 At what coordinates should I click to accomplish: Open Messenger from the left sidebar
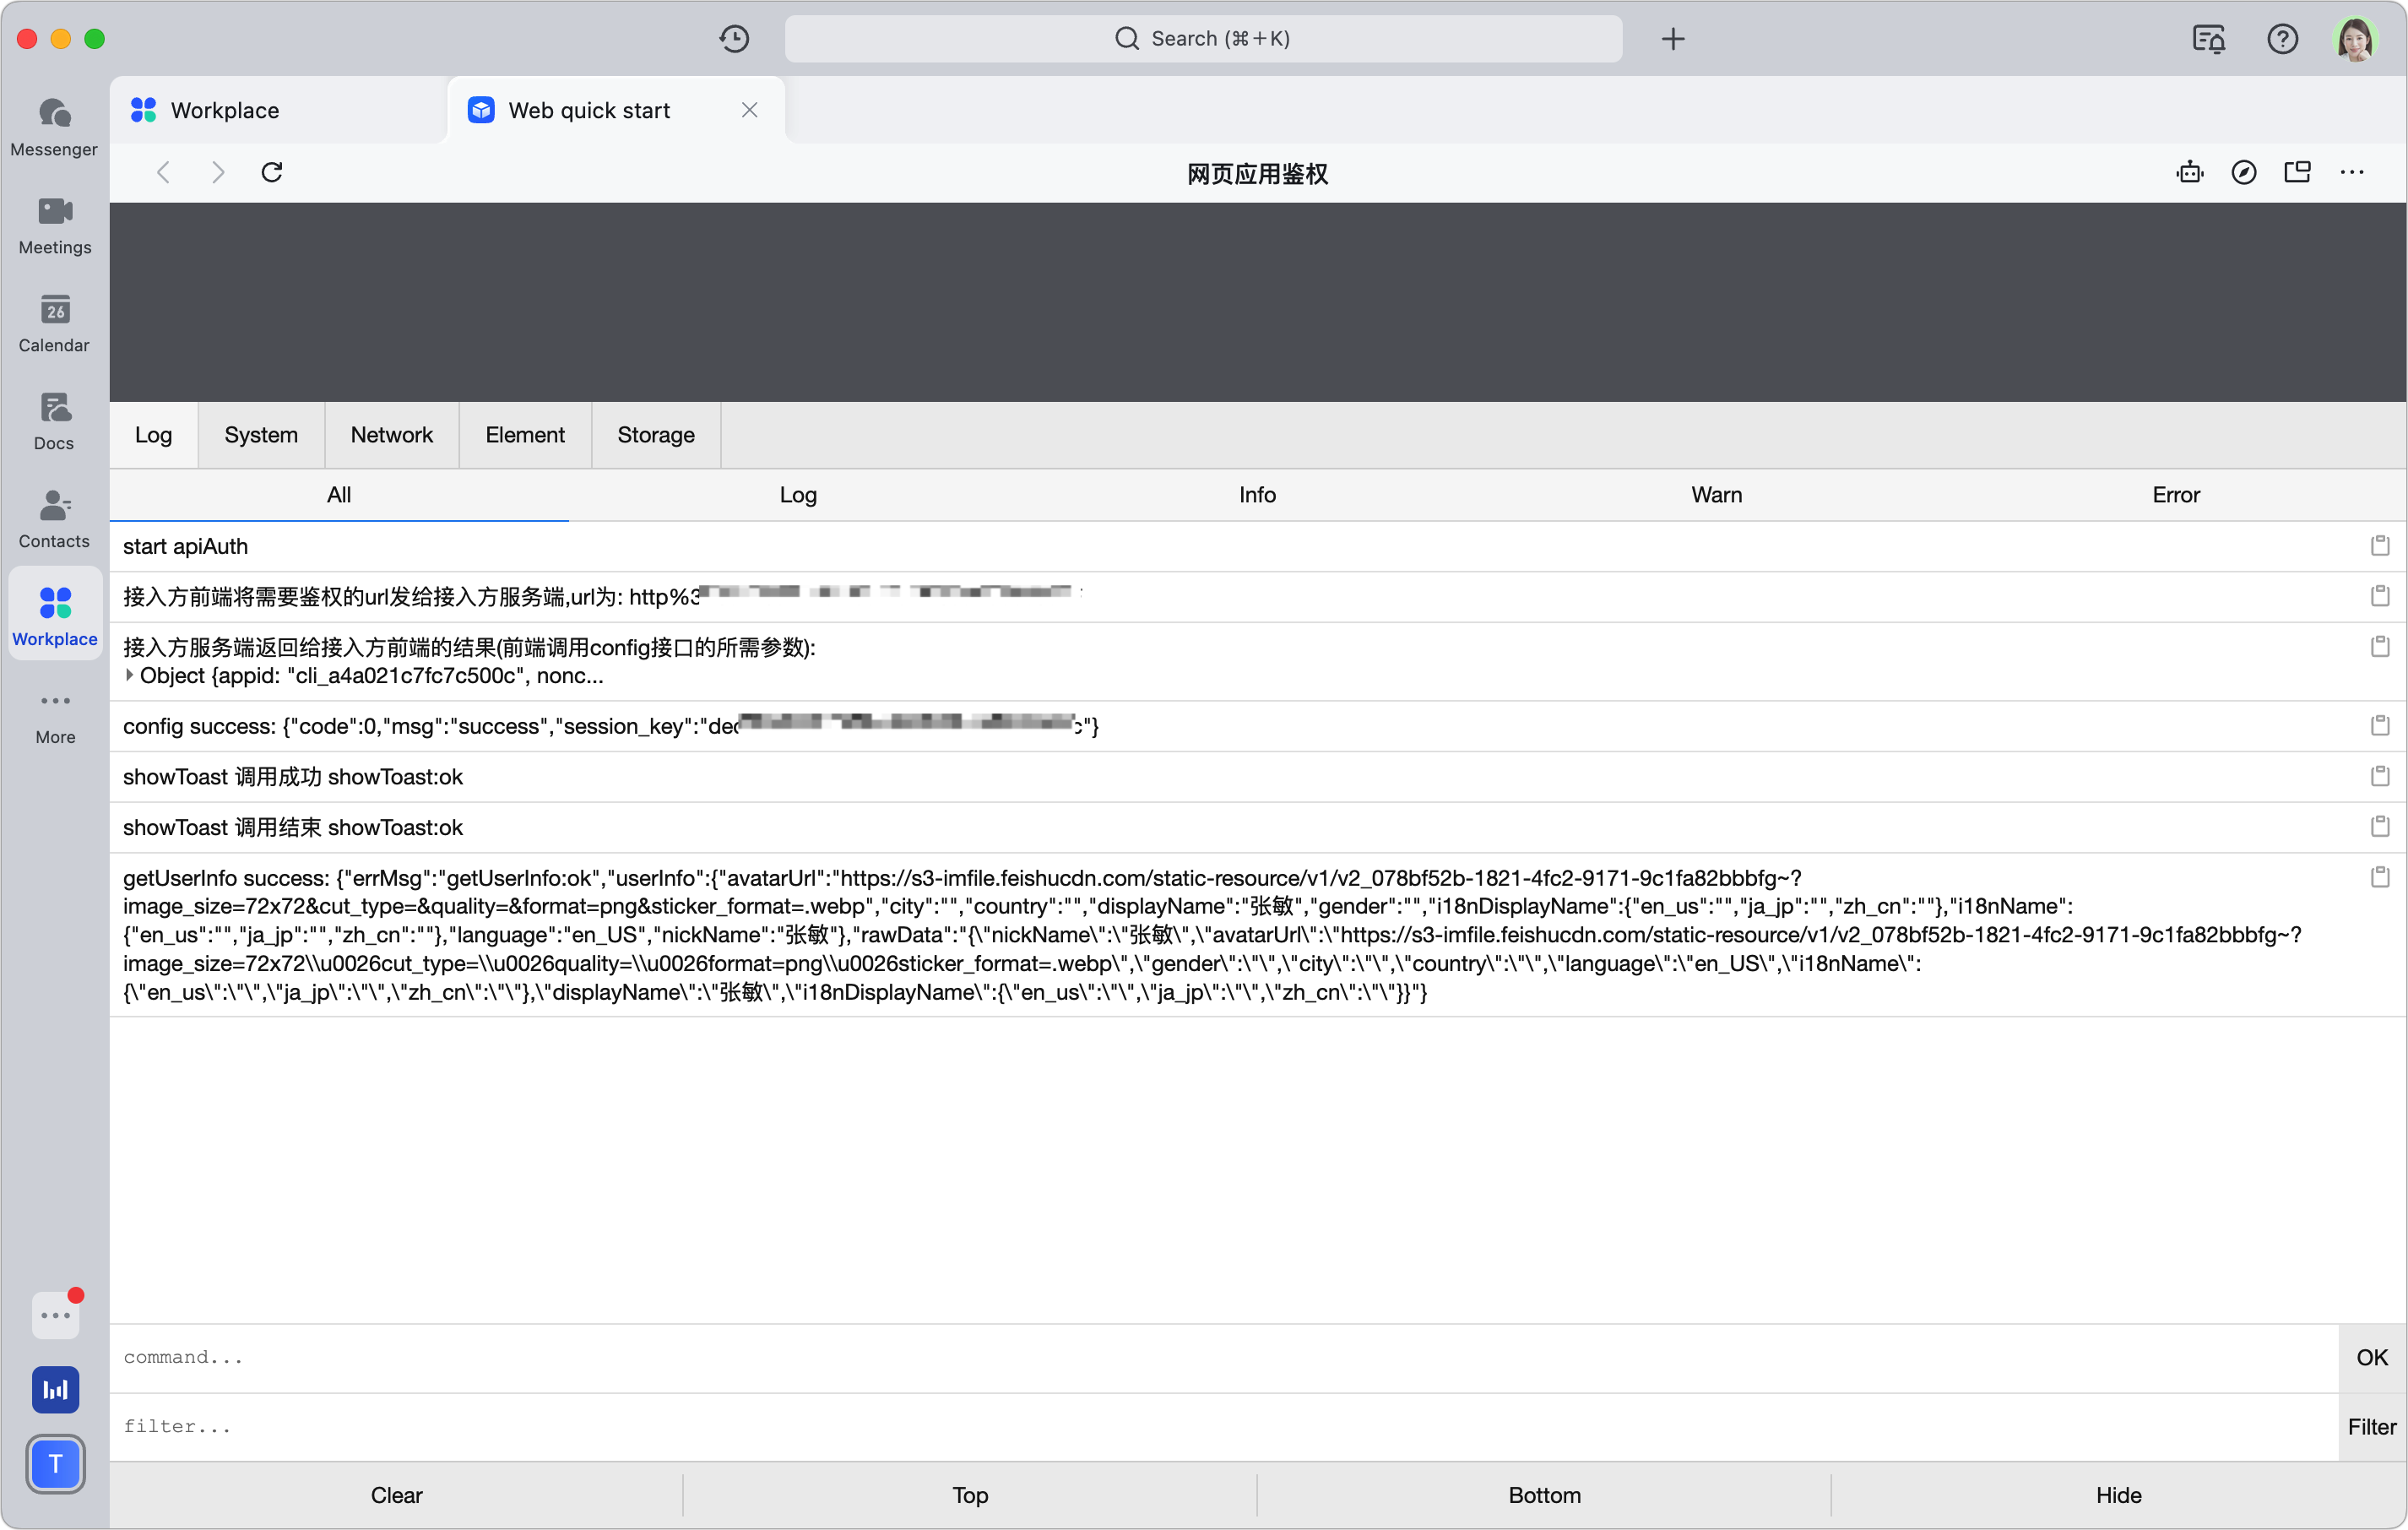[54, 126]
